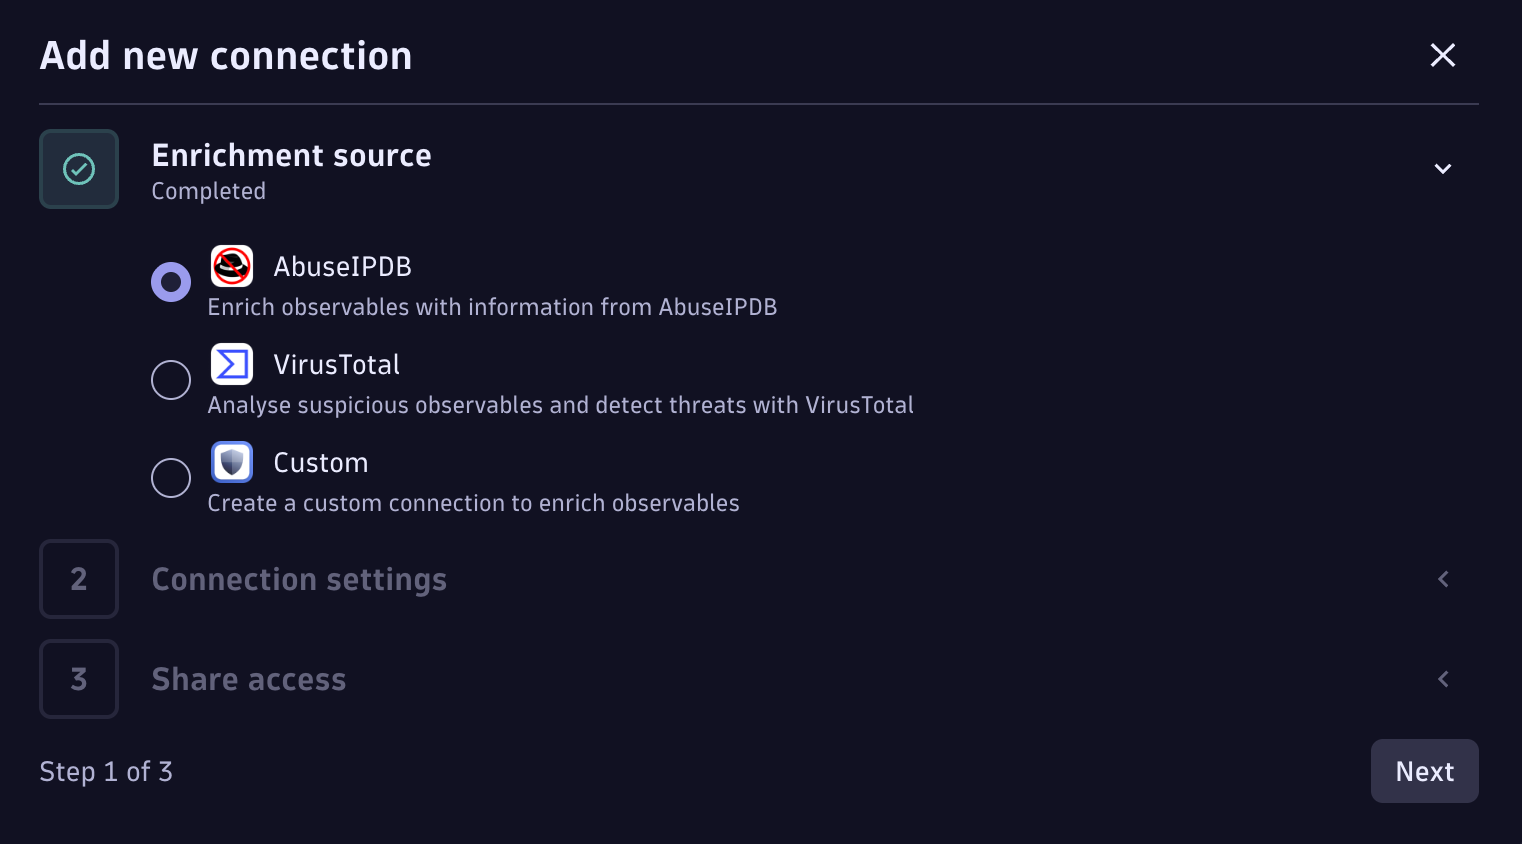This screenshot has width=1522, height=844.
Task: Click 'Enrich observables with information from AbuseIPDB' text
Action: click(x=492, y=307)
